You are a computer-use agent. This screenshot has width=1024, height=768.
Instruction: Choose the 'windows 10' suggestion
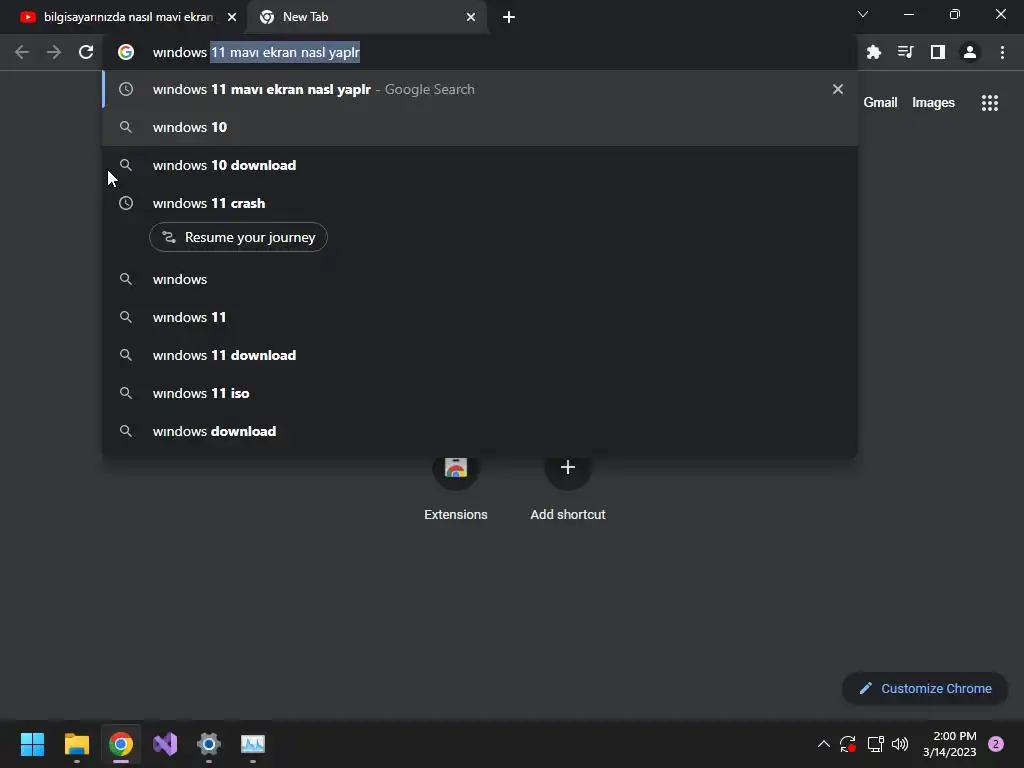480,127
